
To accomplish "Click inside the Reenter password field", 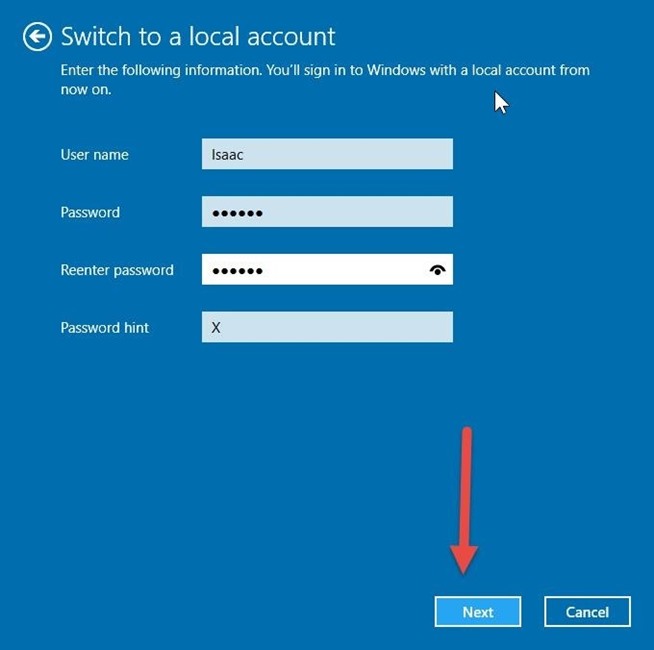I will pos(340,270).
